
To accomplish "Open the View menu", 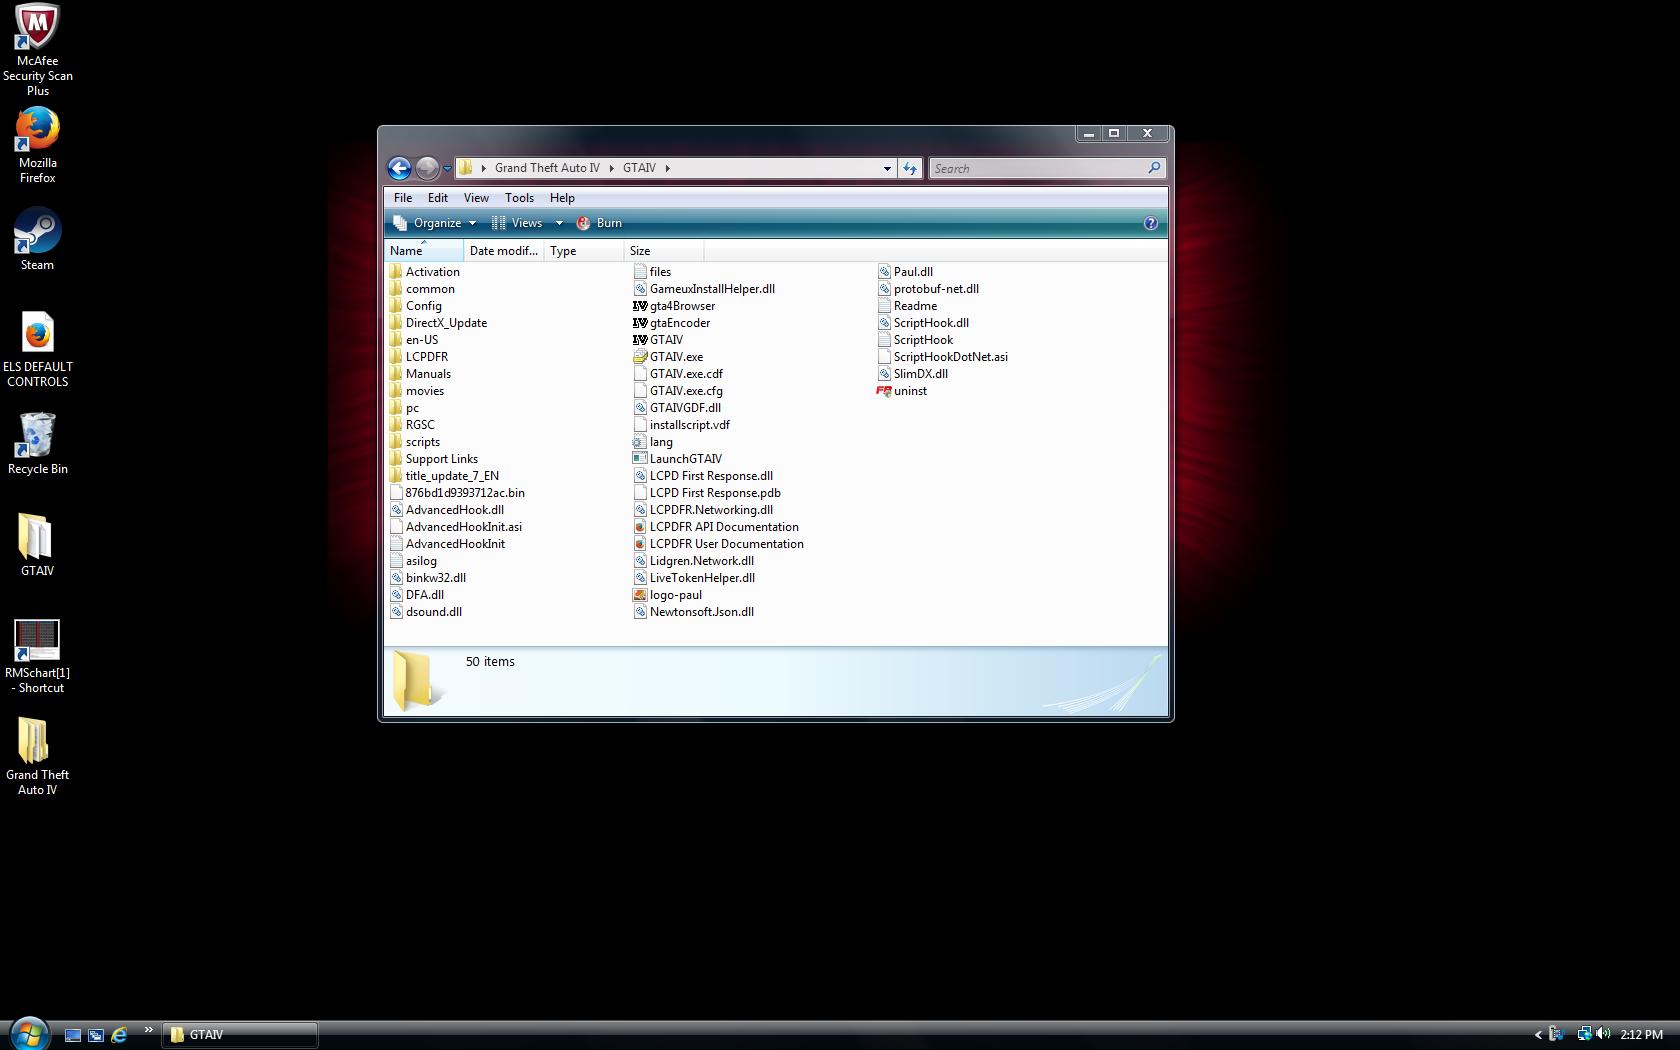I will point(476,198).
